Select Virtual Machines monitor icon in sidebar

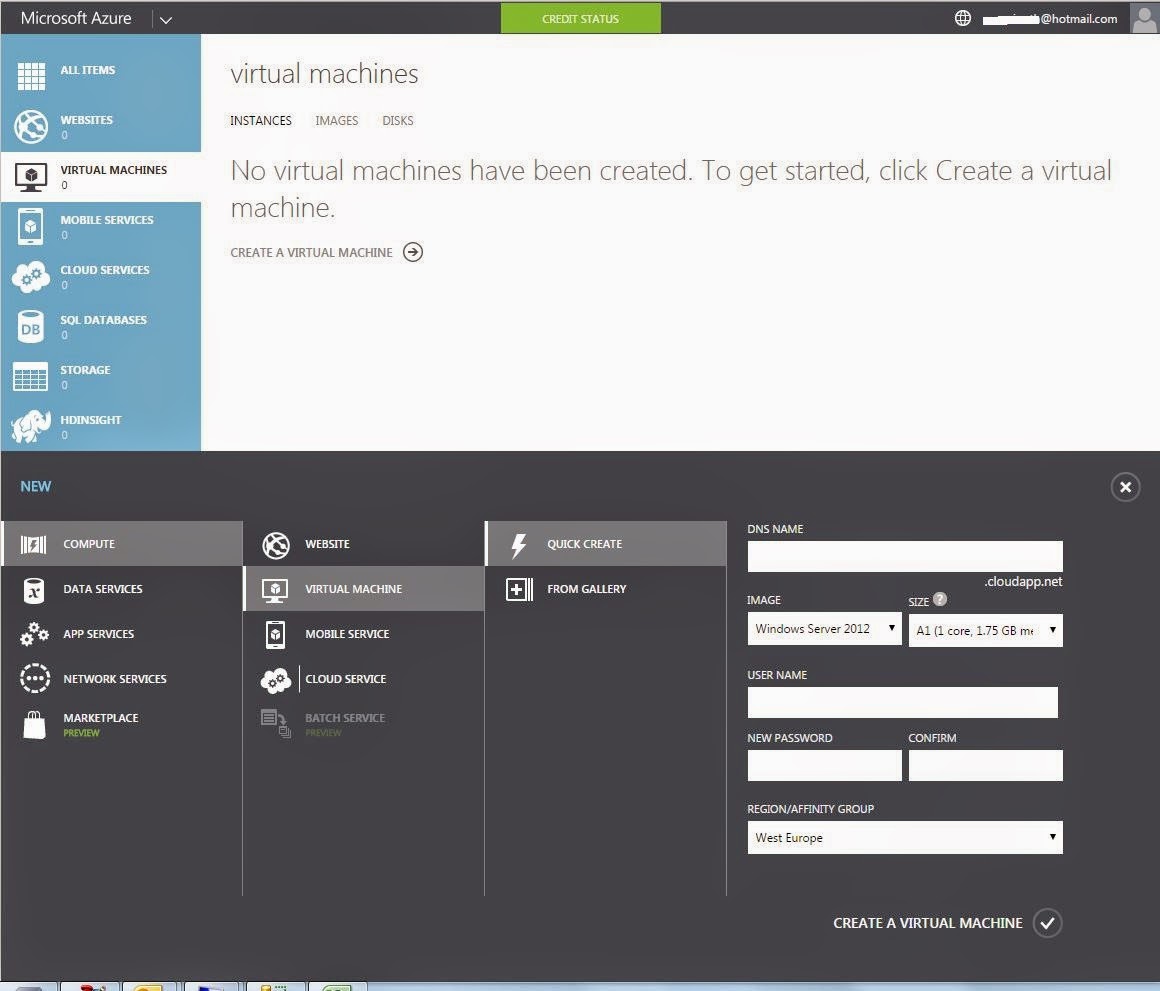point(31,177)
